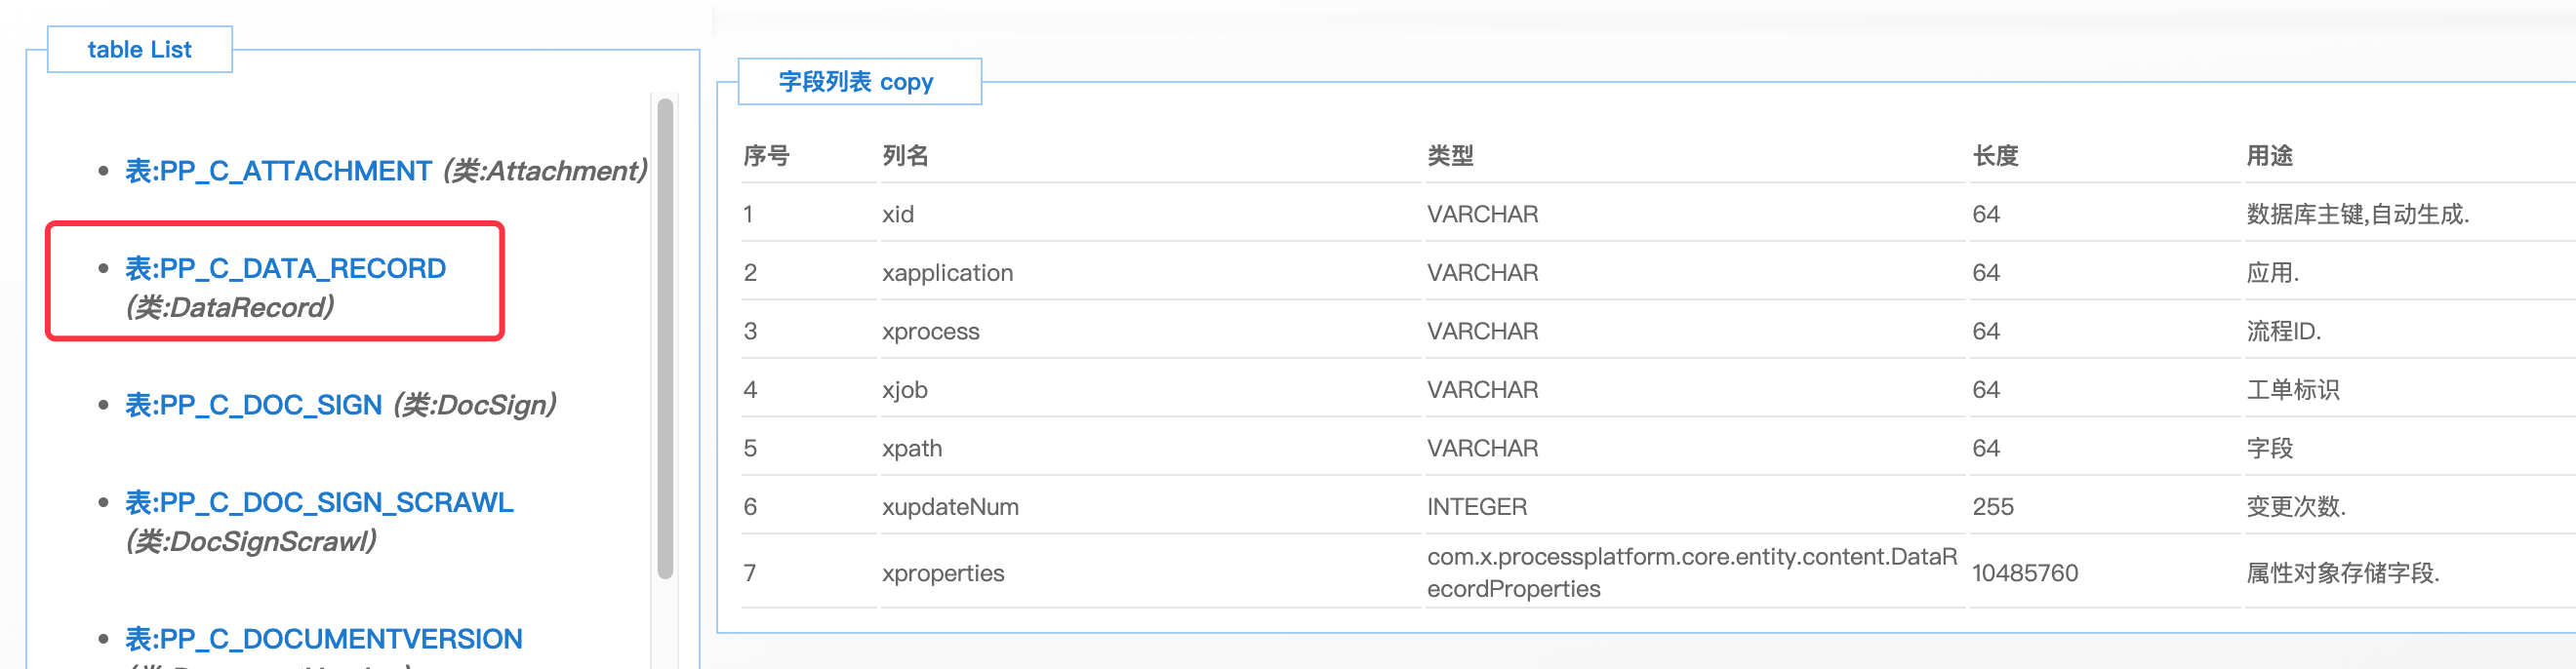Click the '字段列表 copy' panel title
The height and width of the screenshot is (669, 2576).
[855, 82]
